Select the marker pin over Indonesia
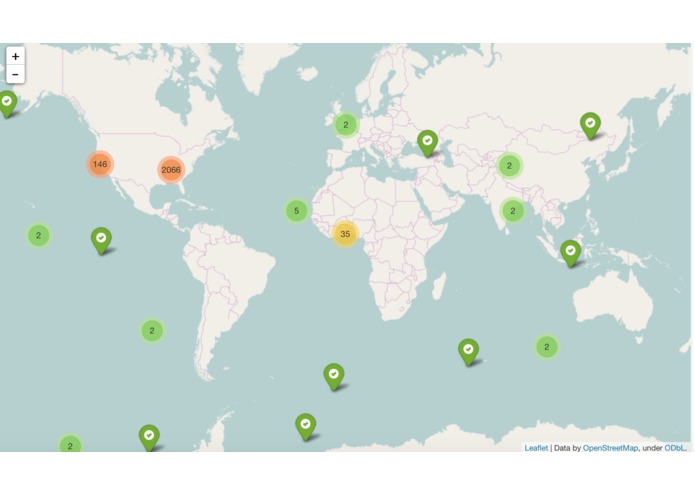 [570, 253]
